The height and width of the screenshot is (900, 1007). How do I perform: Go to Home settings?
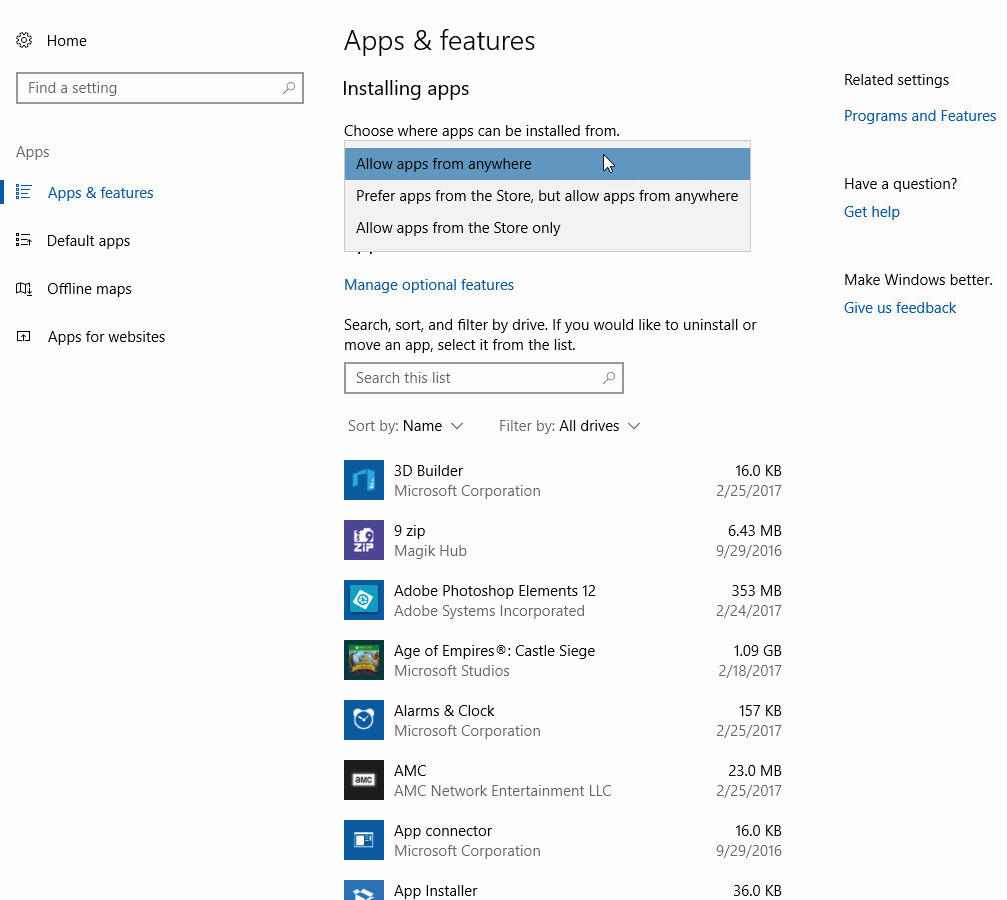tap(67, 40)
